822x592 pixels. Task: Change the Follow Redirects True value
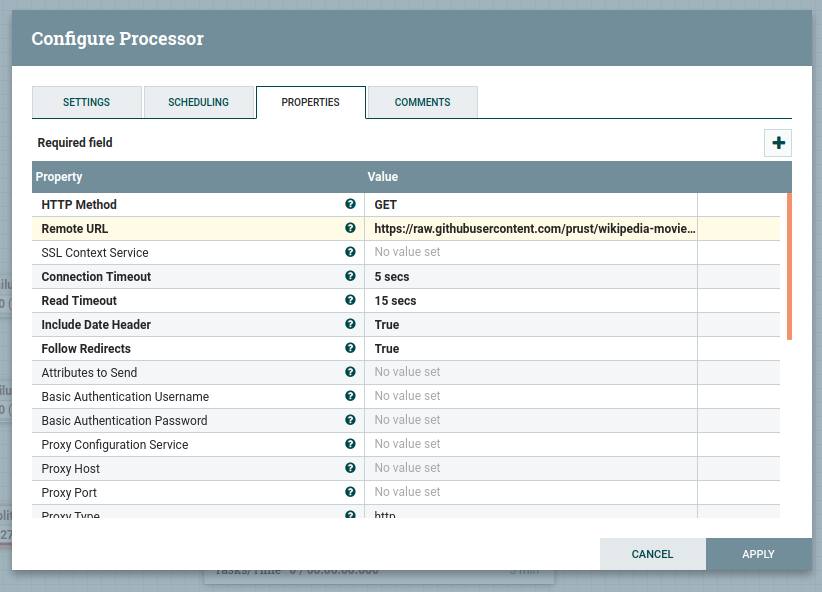[x=530, y=349]
